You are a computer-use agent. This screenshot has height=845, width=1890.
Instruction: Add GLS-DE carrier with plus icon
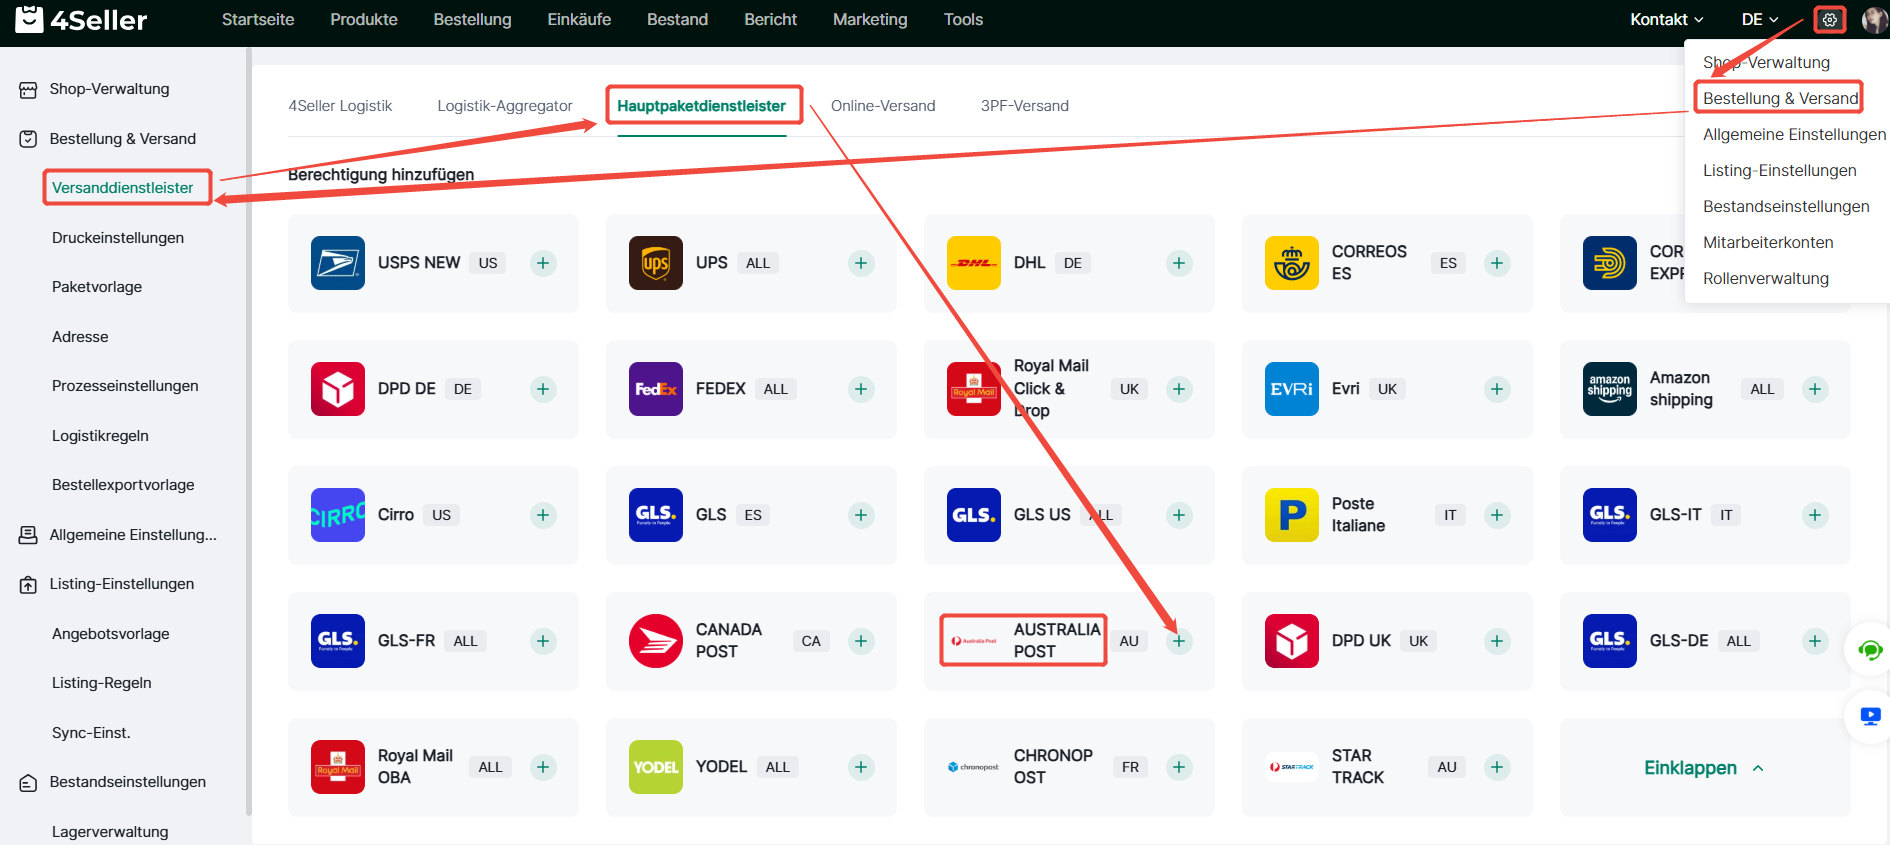tap(1815, 641)
